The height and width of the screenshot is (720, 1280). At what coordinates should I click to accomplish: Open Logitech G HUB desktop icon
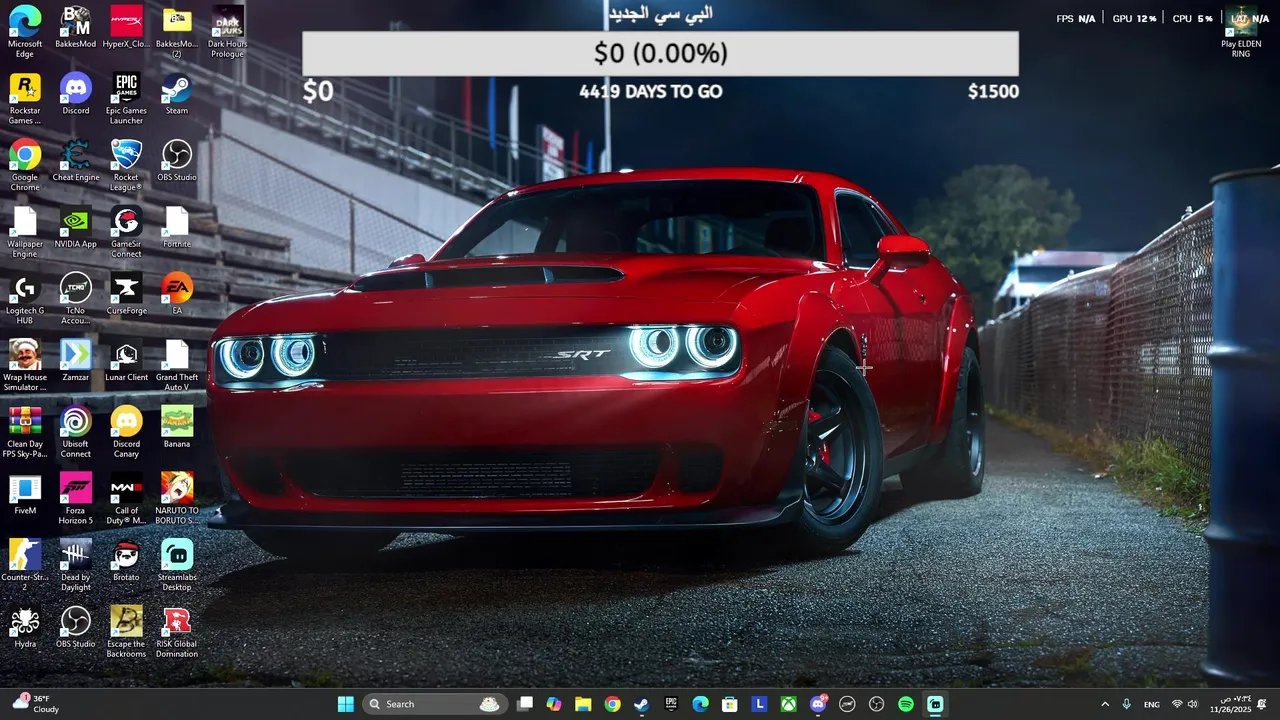[25, 298]
